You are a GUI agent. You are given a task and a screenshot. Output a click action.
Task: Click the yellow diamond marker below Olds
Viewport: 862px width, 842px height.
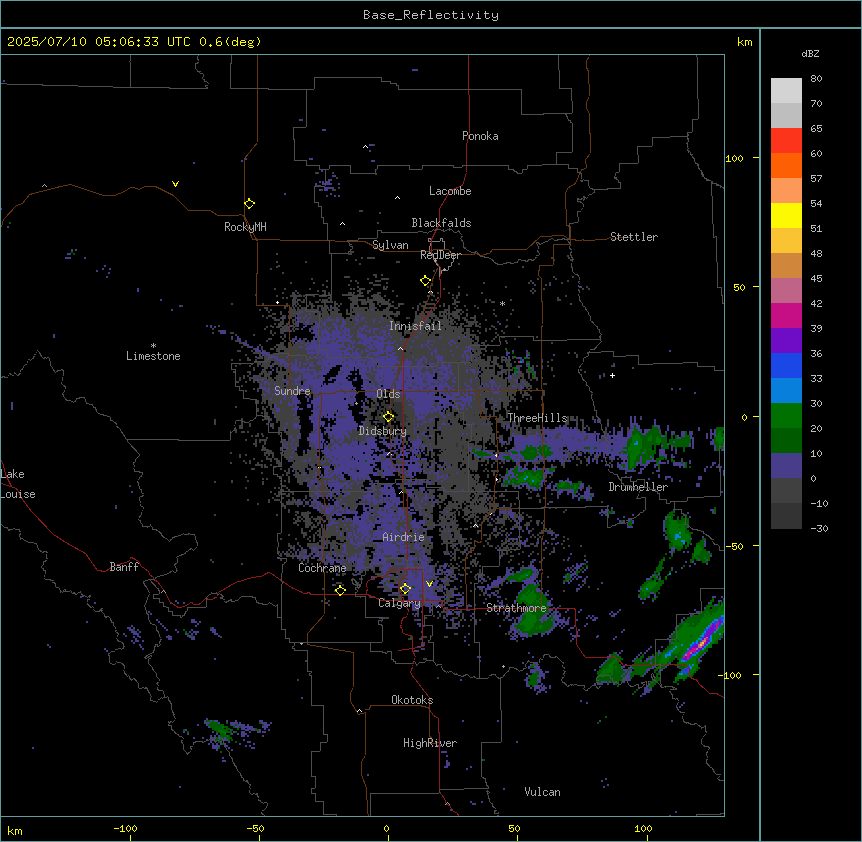pyautogui.click(x=388, y=417)
